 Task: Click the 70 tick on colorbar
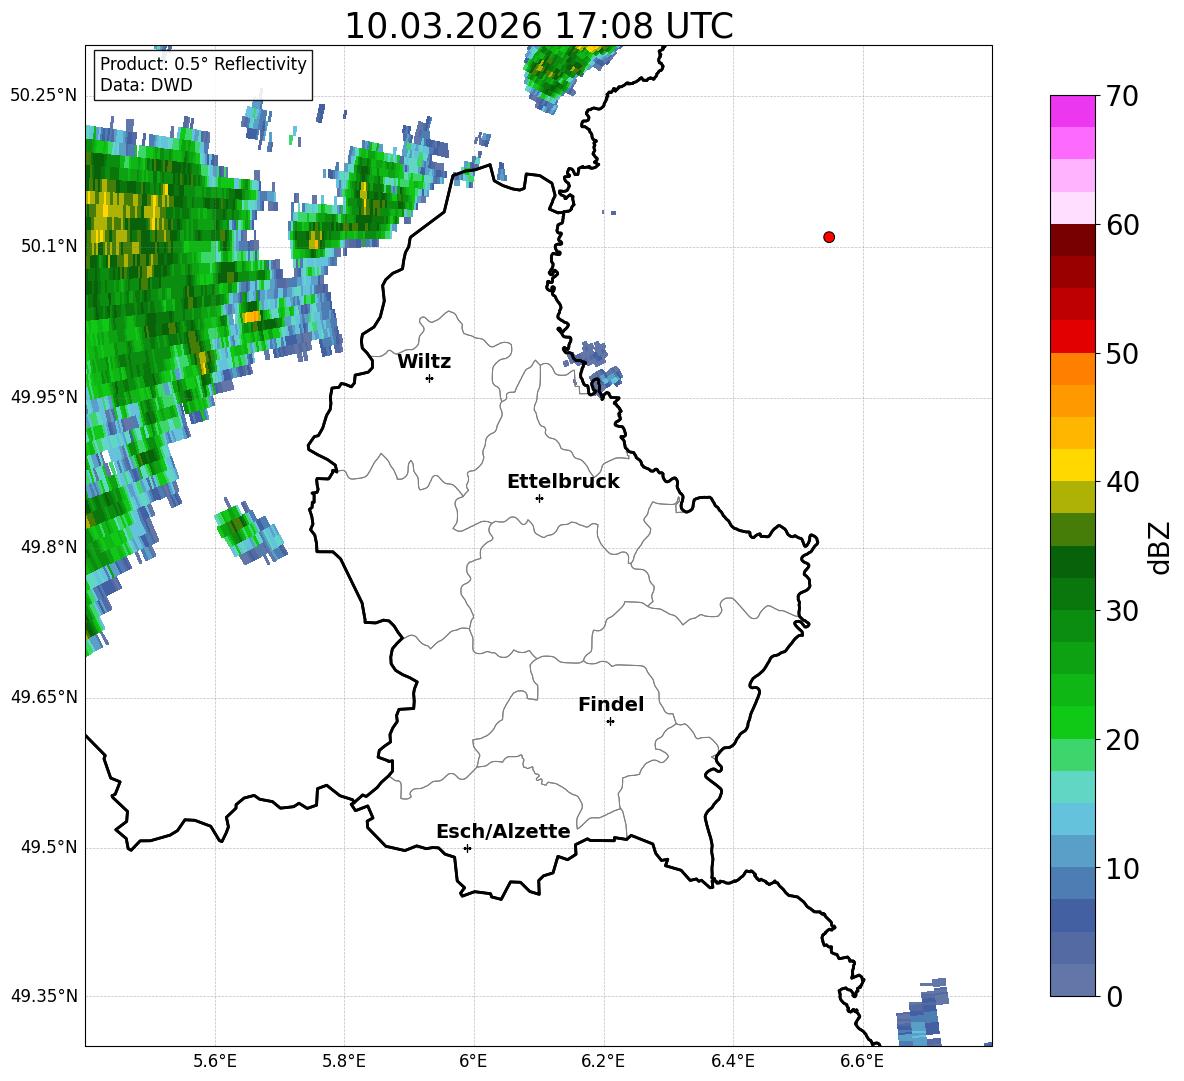click(1121, 96)
